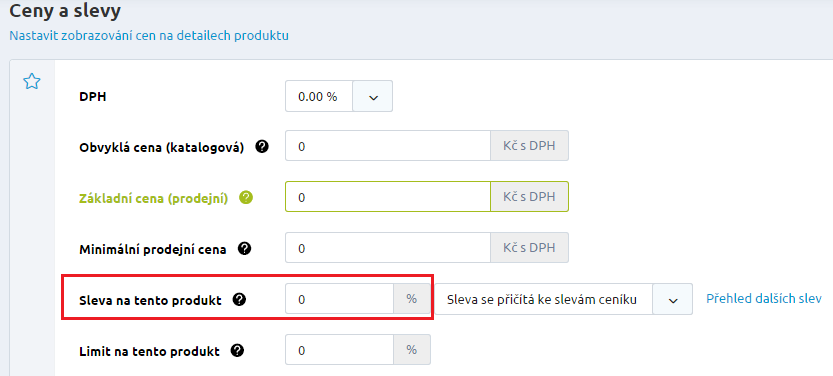
Task: Click the star favorite icon
Action: pyautogui.click(x=32, y=82)
